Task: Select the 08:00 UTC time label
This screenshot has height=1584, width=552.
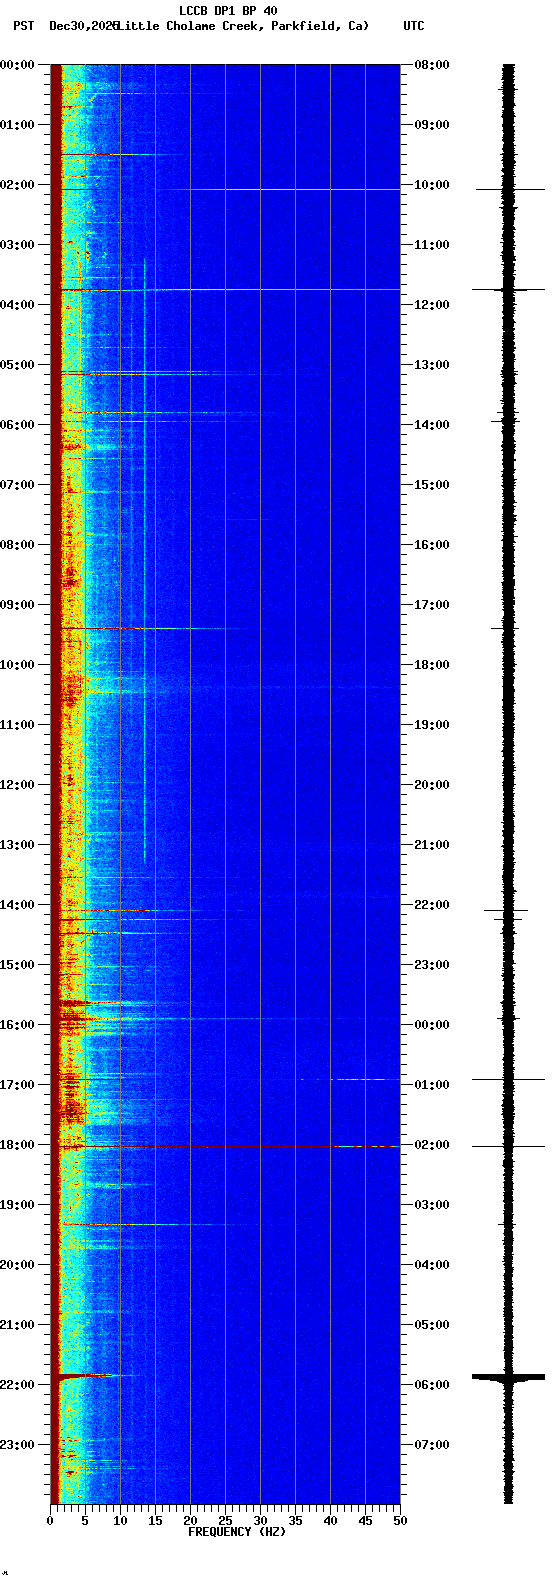Action: click(x=432, y=65)
